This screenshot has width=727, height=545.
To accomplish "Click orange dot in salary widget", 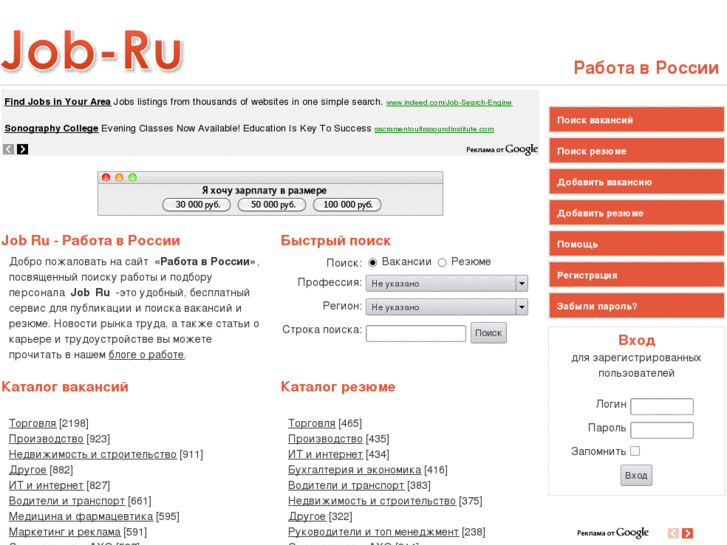I will (x=119, y=177).
